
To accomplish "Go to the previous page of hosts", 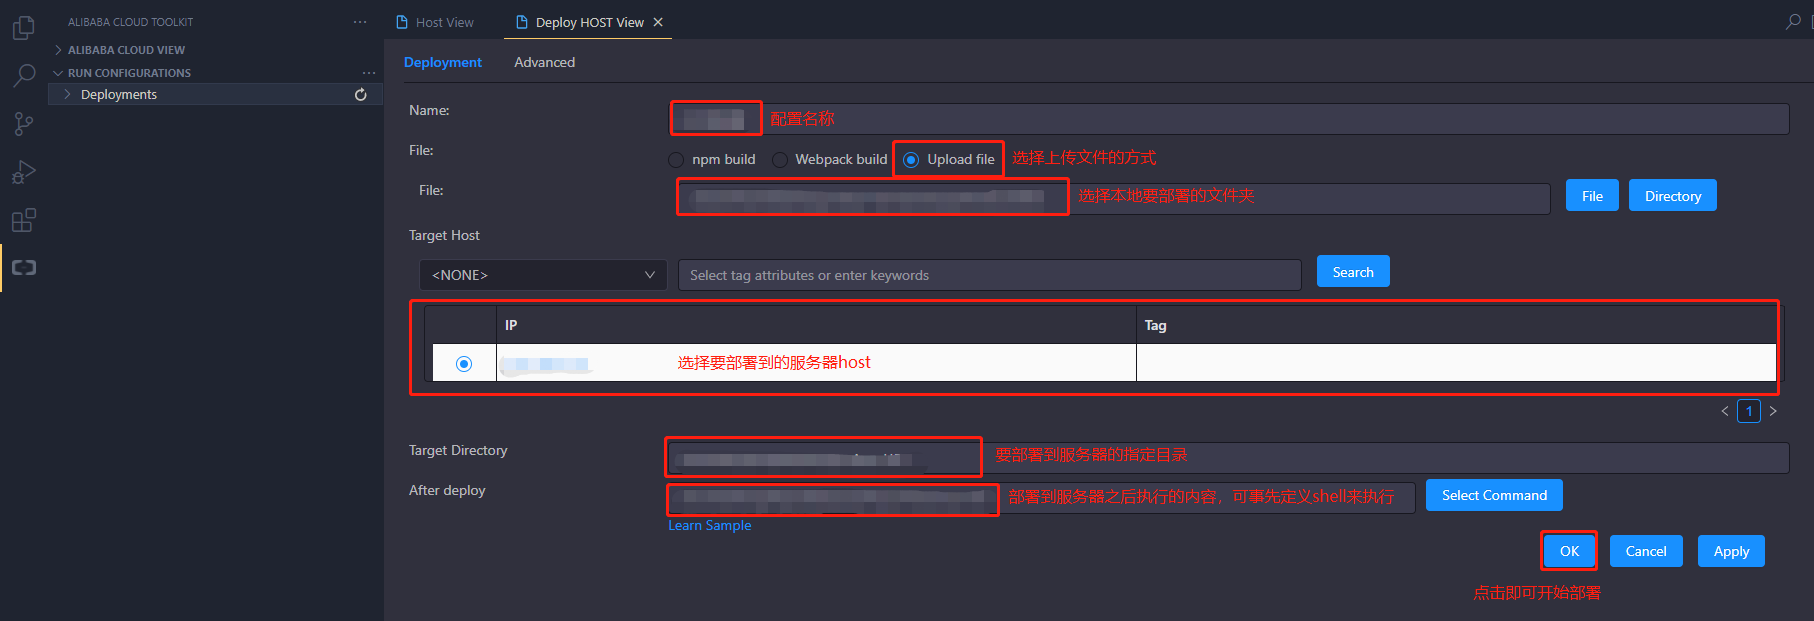I will (1725, 411).
